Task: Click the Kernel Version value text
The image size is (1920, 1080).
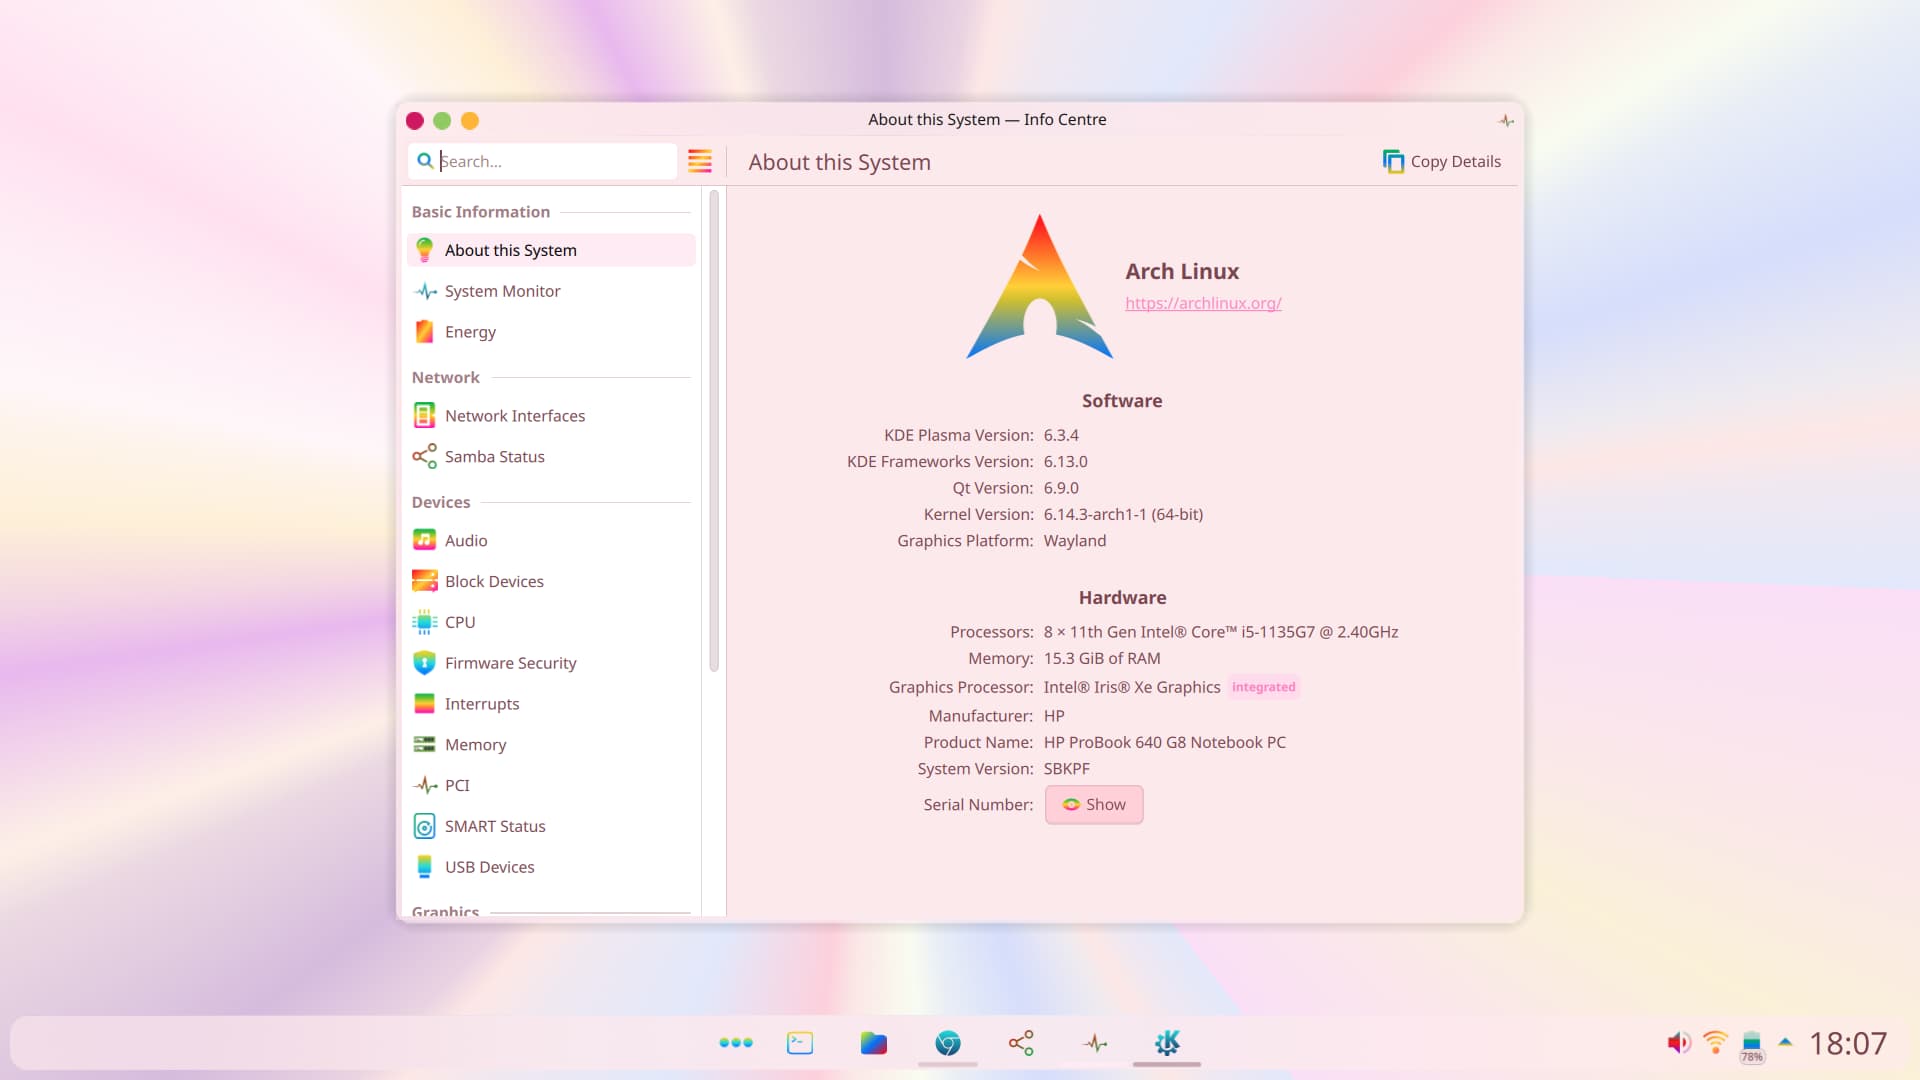Action: (1123, 514)
